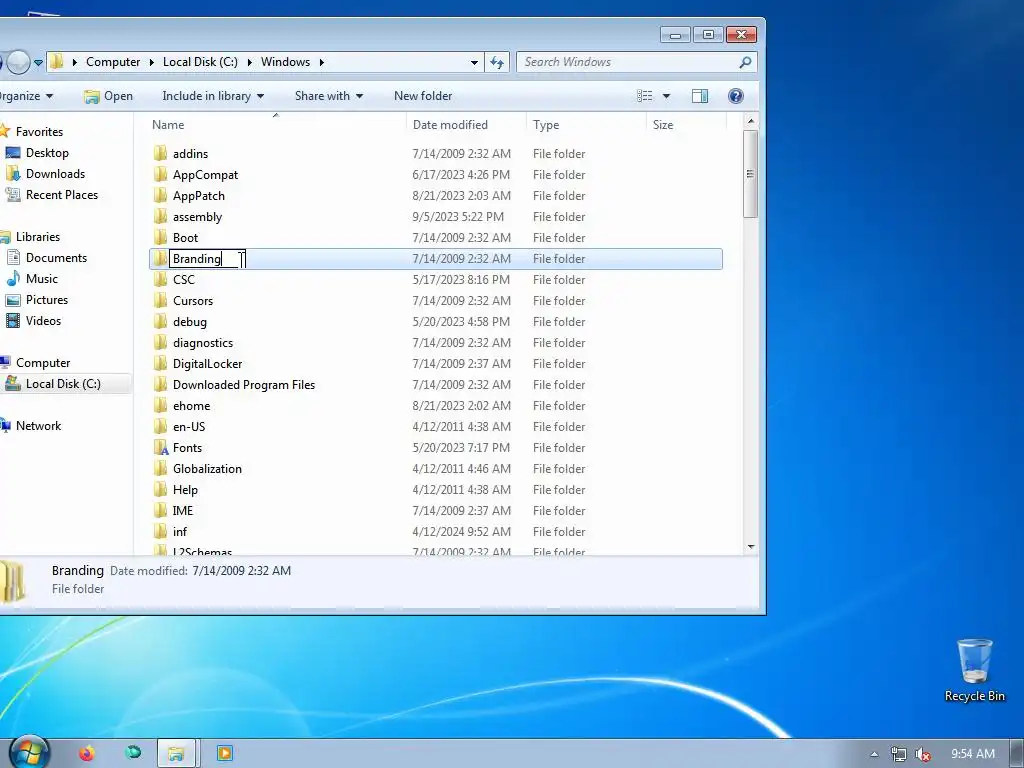Screen dimensions: 1024x768
Task: Sort by Type column header
Action: click(x=546, y=125)
